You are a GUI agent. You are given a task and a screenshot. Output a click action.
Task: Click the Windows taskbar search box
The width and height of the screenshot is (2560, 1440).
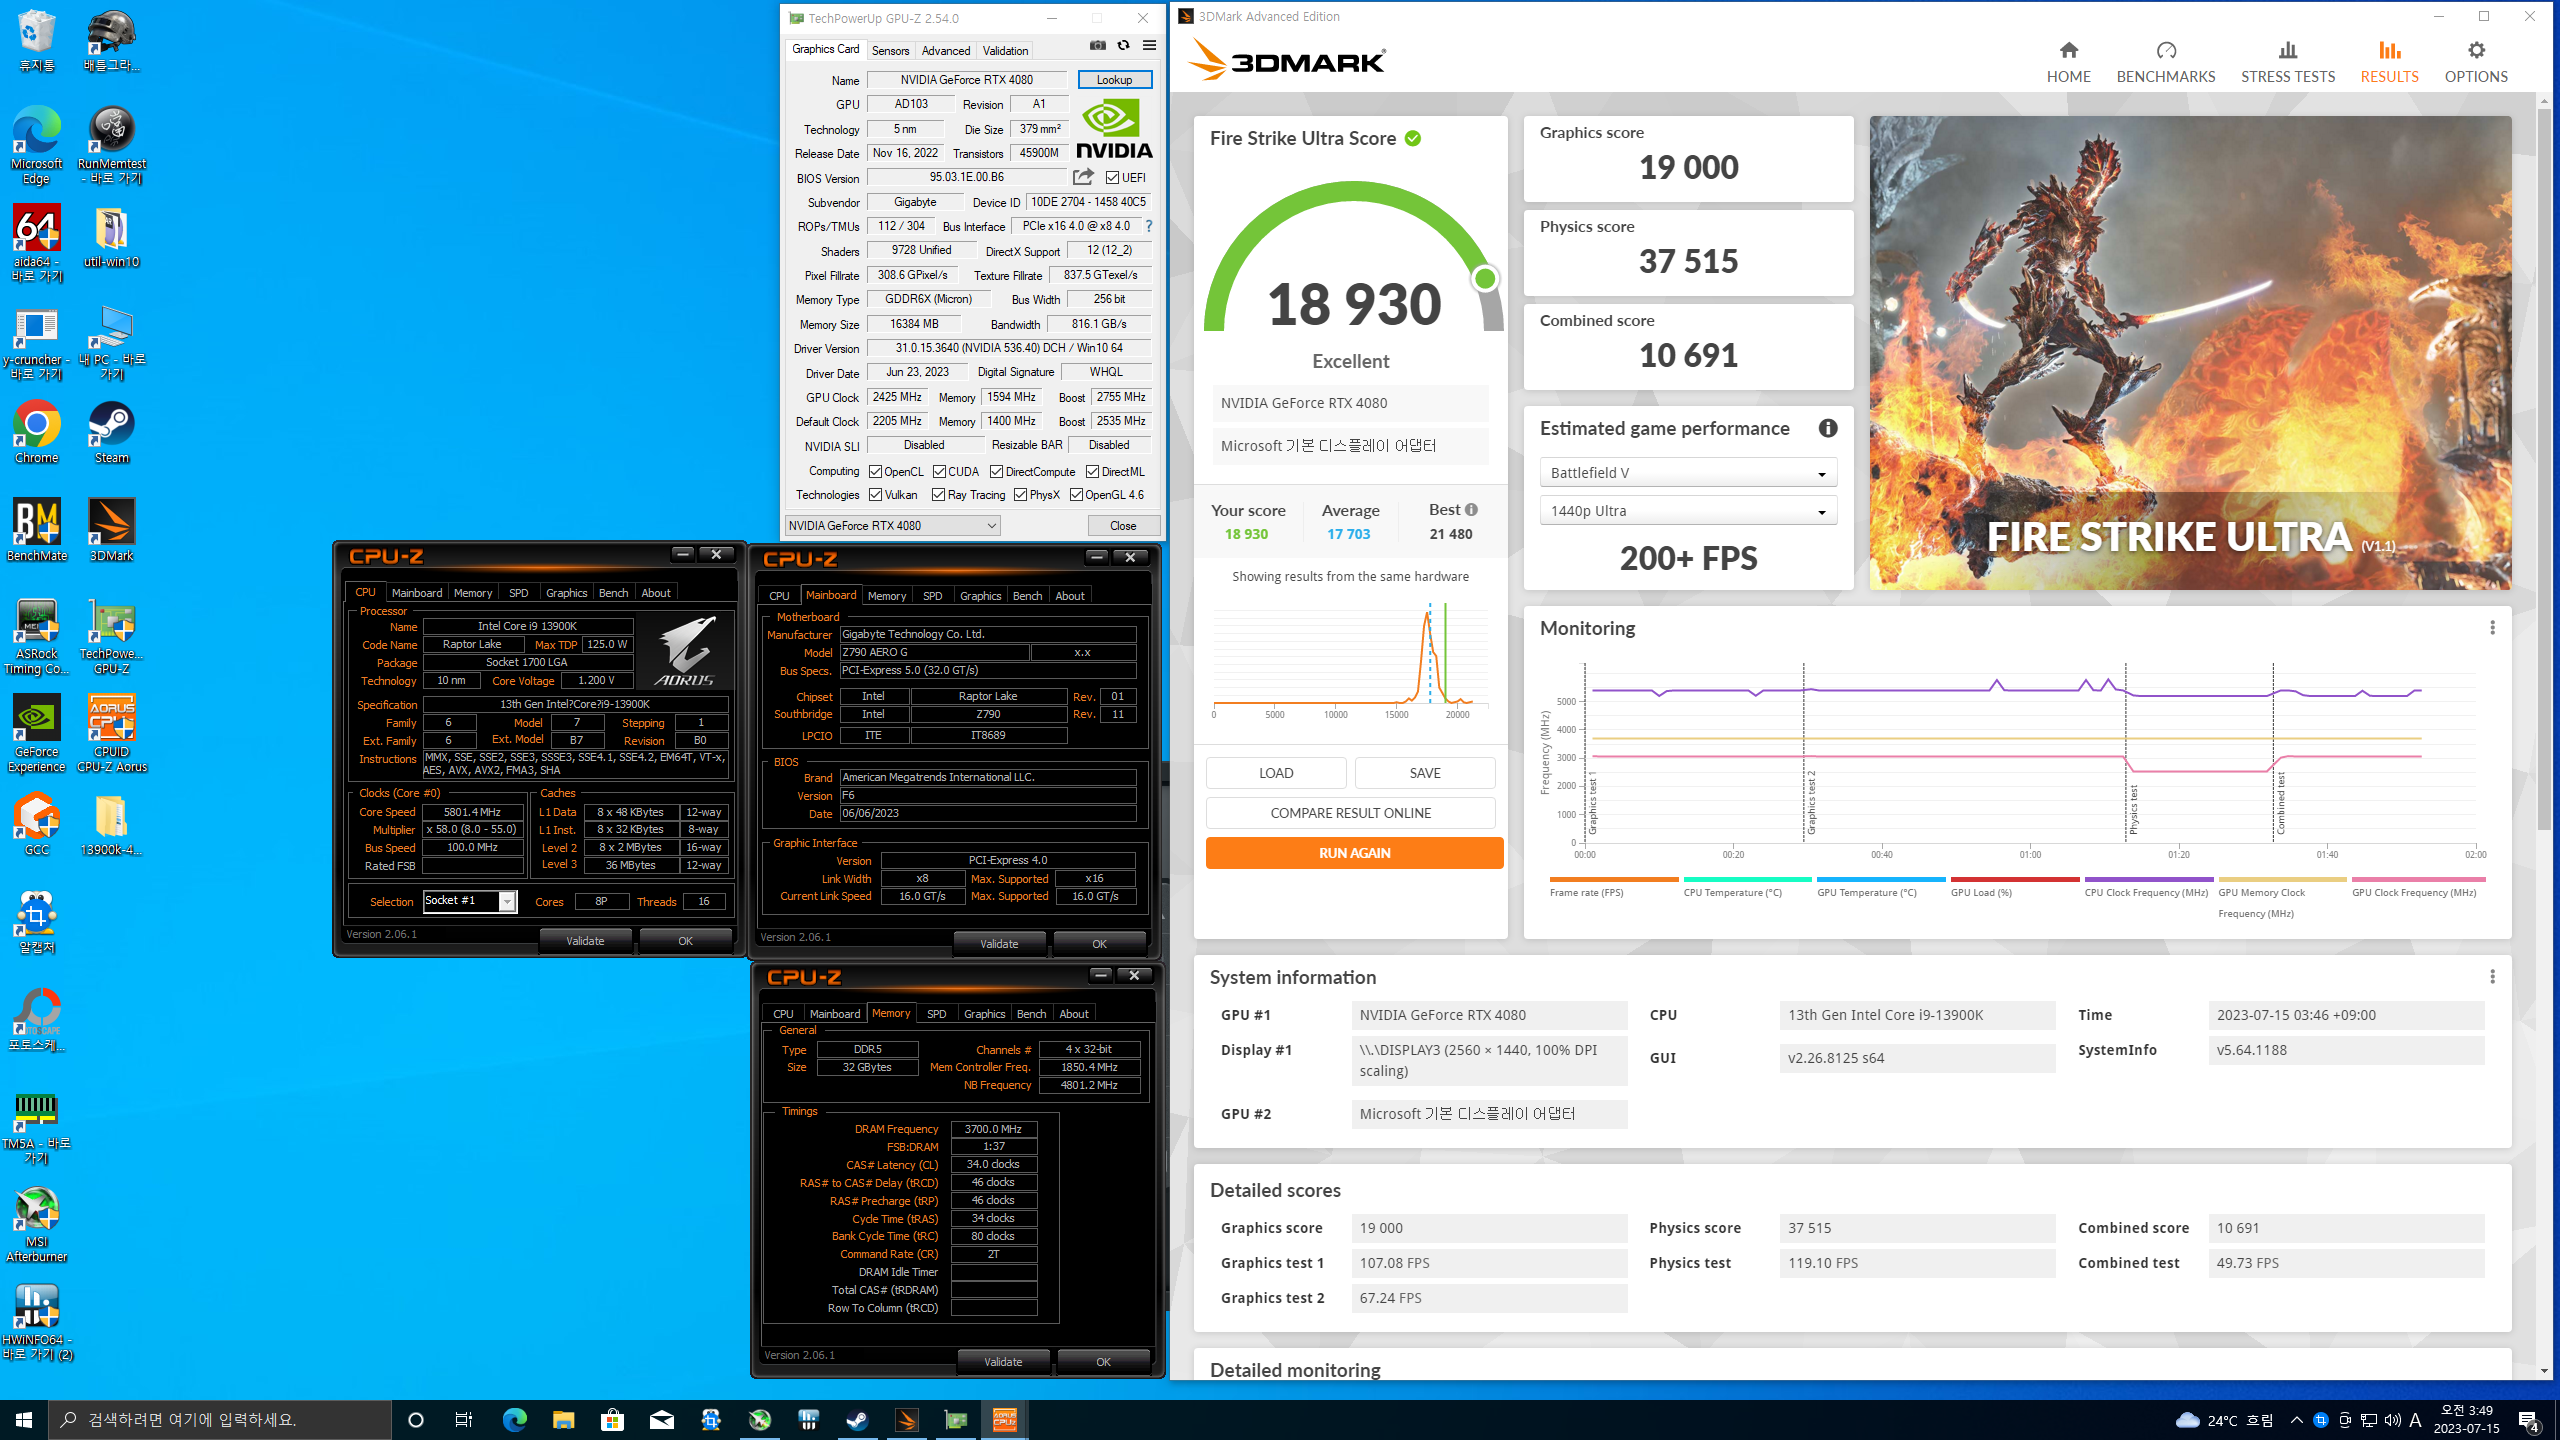click(220, 1420)
